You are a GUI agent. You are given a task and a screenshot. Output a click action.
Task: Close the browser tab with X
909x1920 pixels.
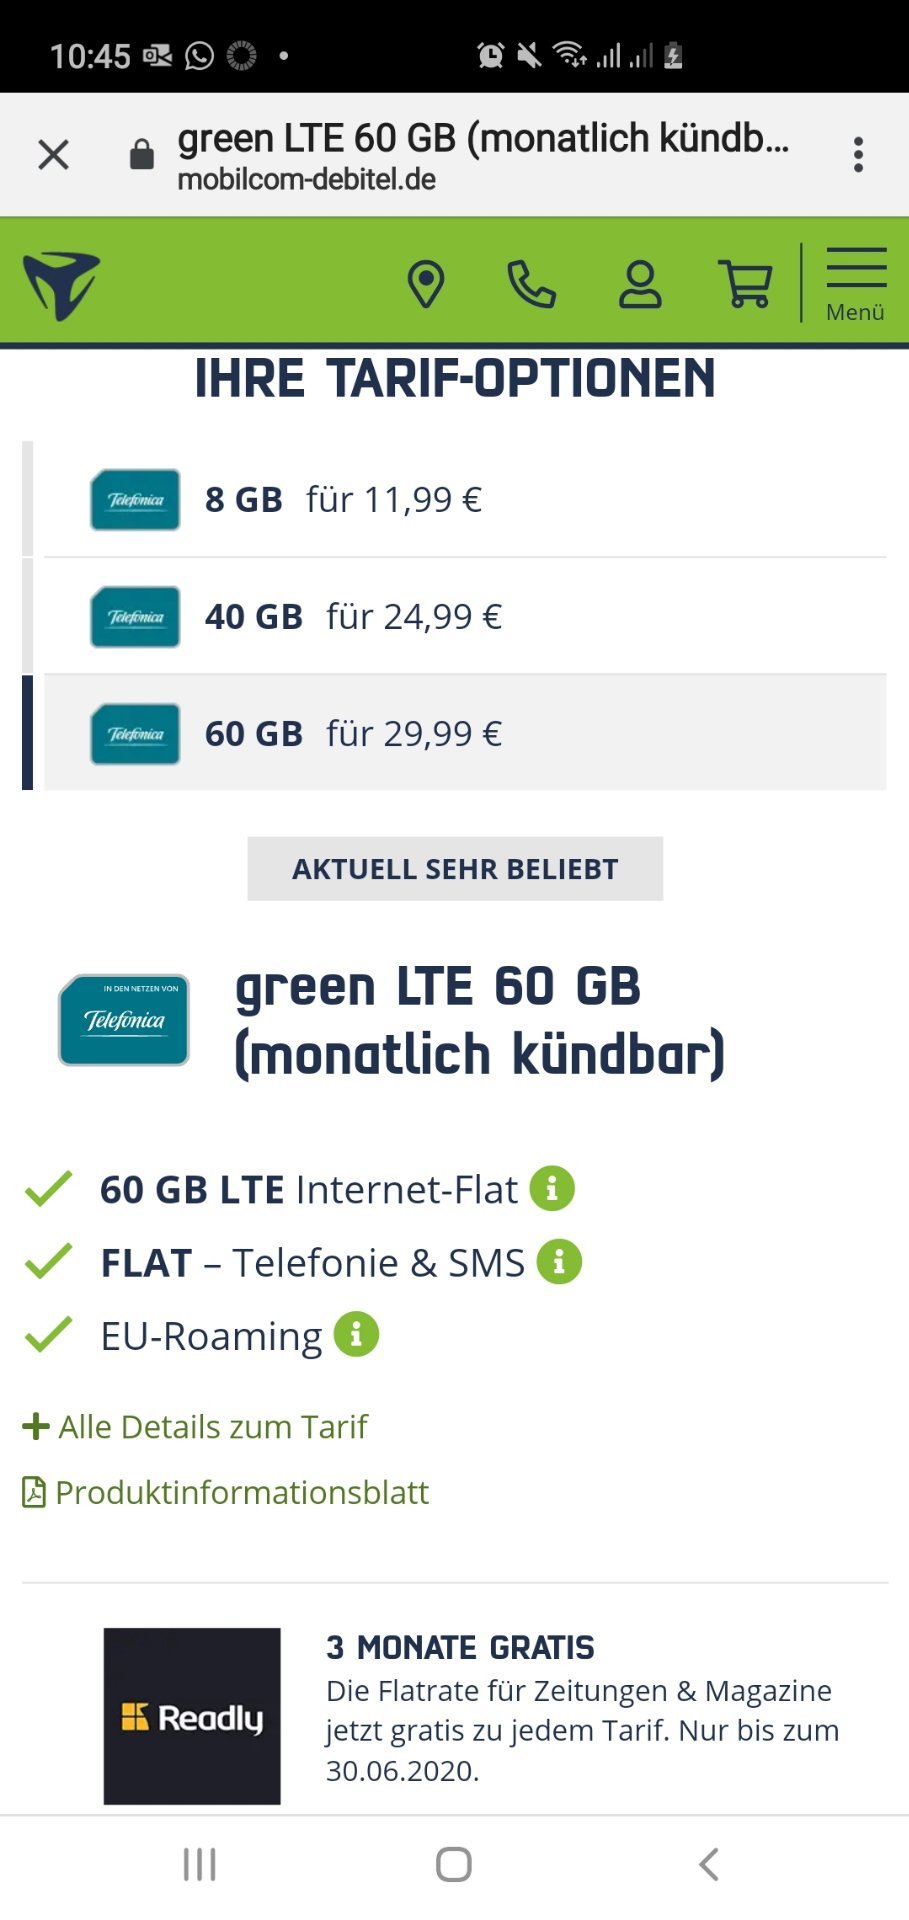point(53,155)
